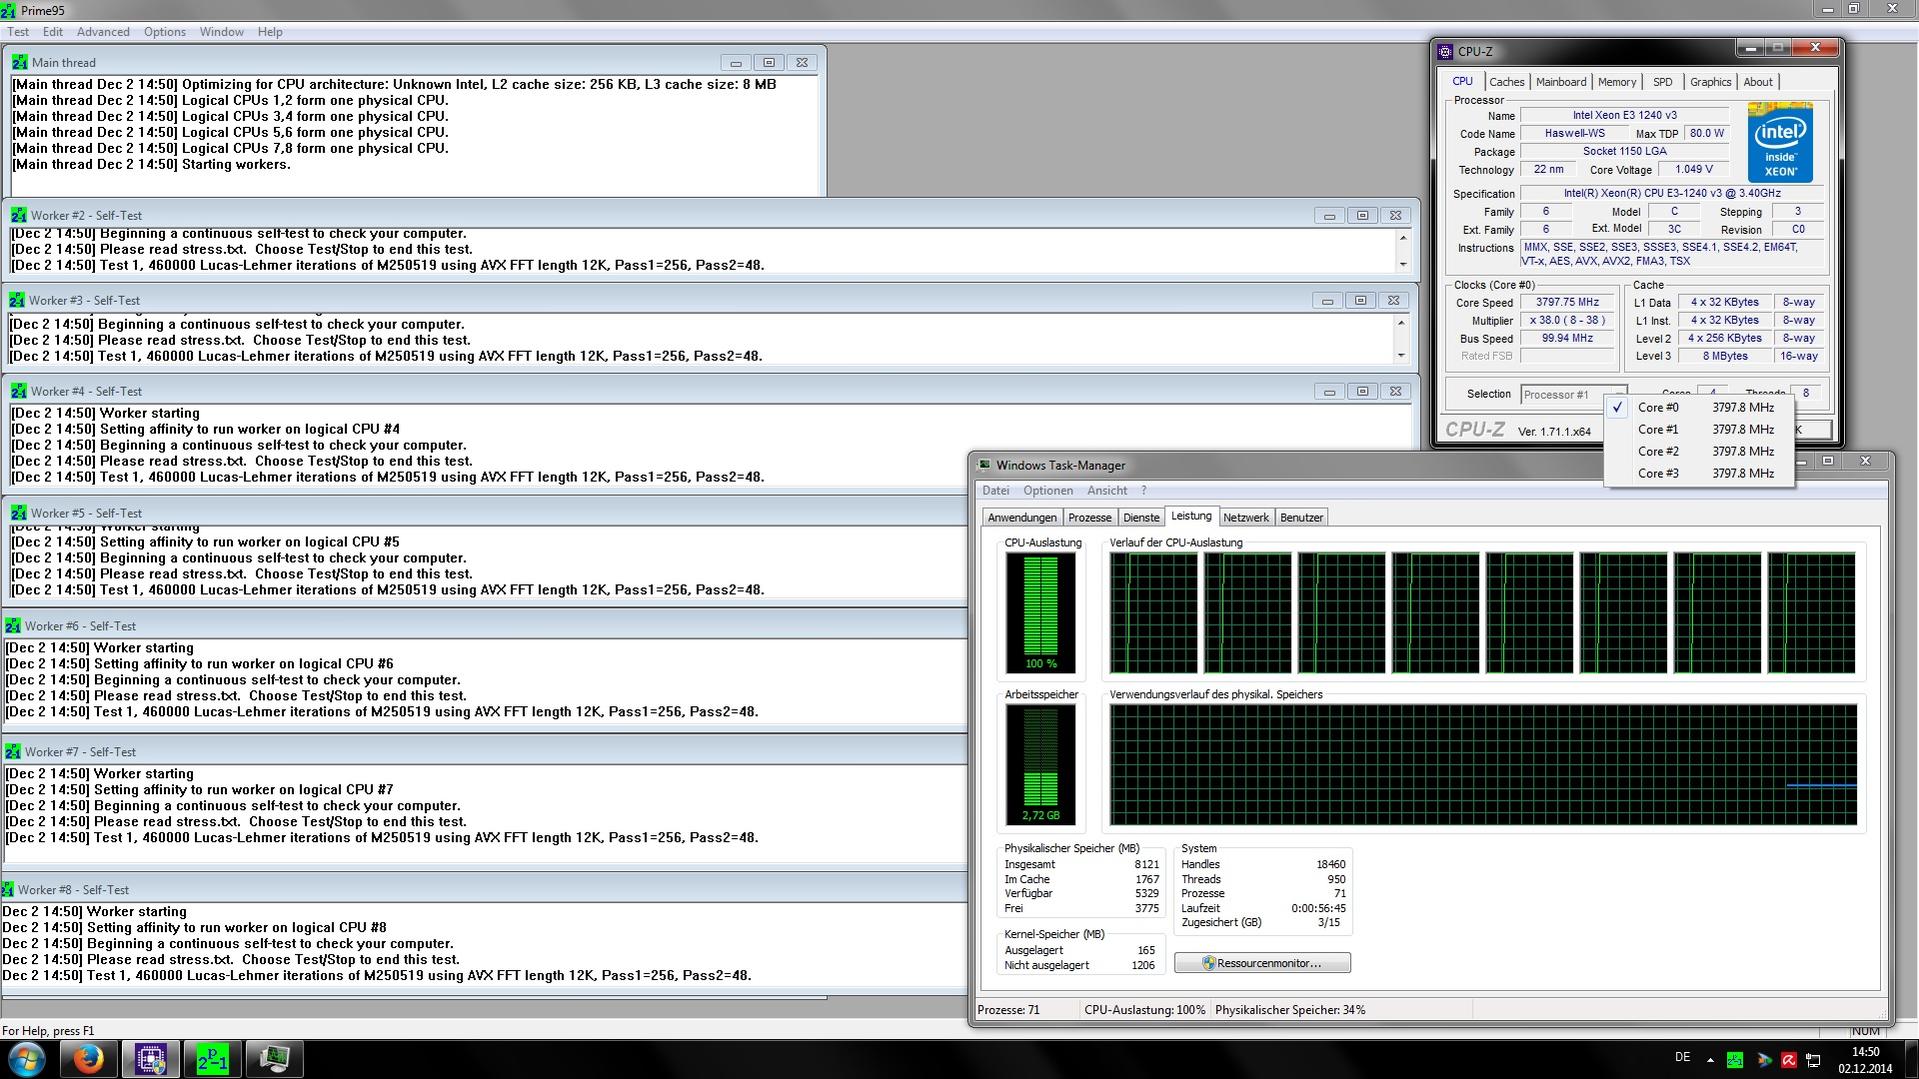This screenshot has width=1919, height=1079.
Task: Switch to CPU-Z via taskbar icon
Action: [151, 1059]
